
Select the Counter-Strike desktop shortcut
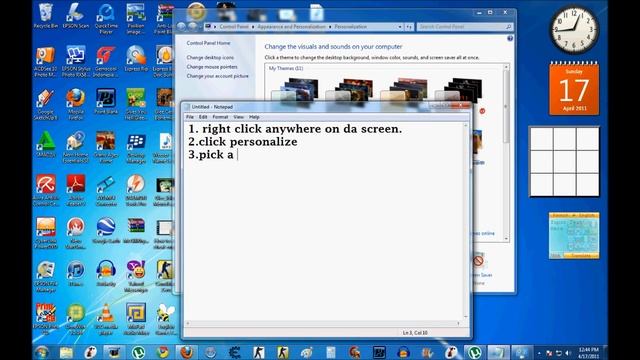point(165,277)
